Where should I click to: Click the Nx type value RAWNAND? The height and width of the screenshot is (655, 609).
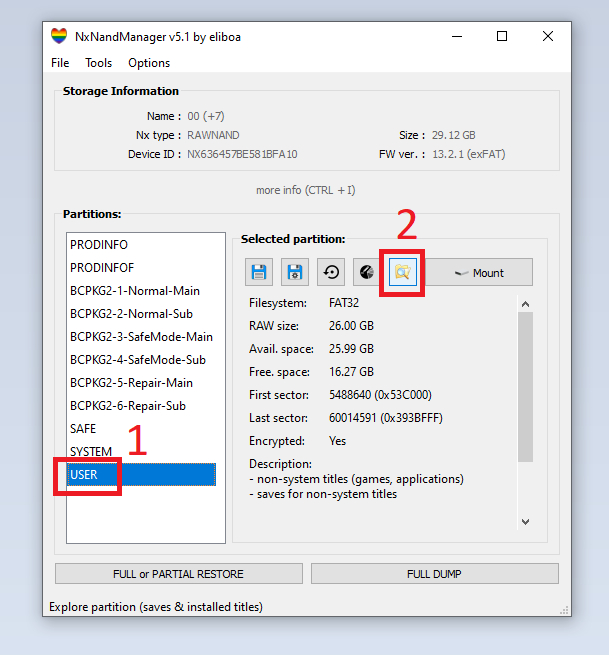coord(213,135)
